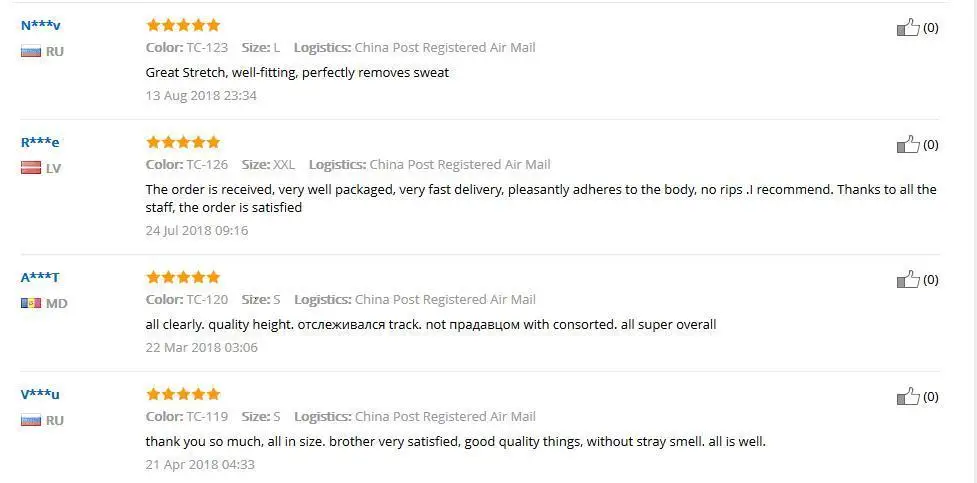The height and width of the screenshot is (483, 977).
Task: Open reviewer A***T's profile
Action: coord(40,277)
